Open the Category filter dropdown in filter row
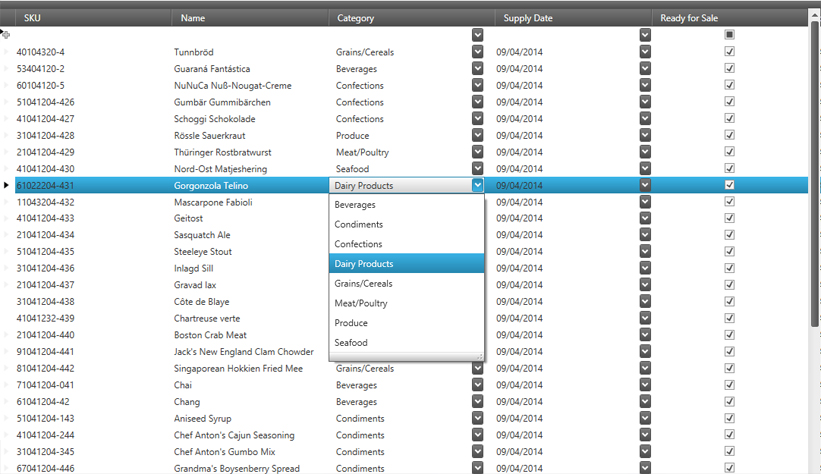This screenshot has width=821, height=474. (x=478, y=35)
